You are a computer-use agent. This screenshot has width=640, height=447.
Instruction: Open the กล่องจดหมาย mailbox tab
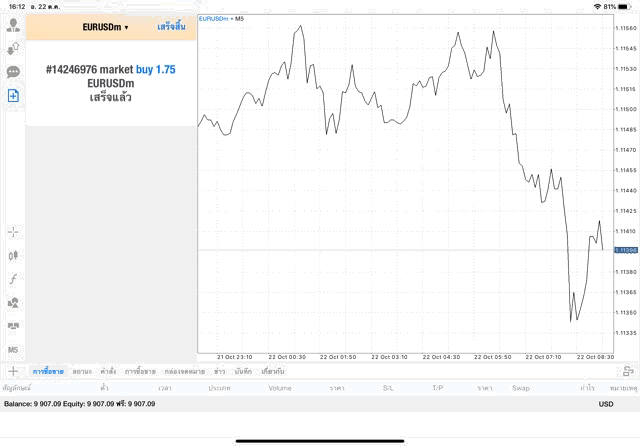click(184, 371)
